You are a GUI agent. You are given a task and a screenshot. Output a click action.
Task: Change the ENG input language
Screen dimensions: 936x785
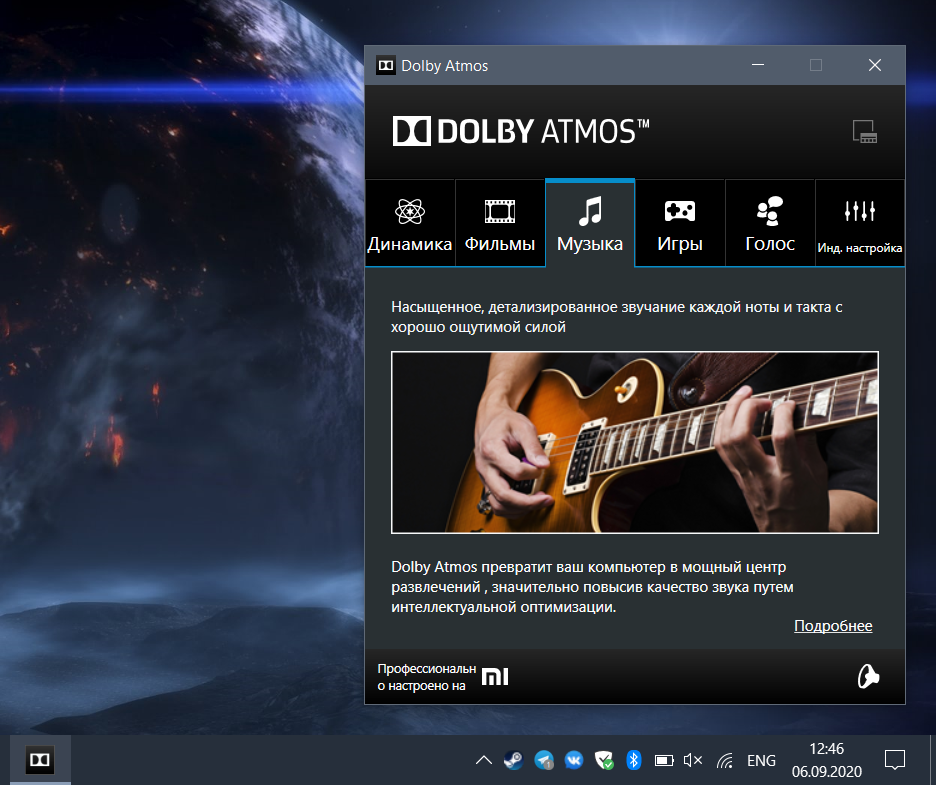[x=761, y=761]
